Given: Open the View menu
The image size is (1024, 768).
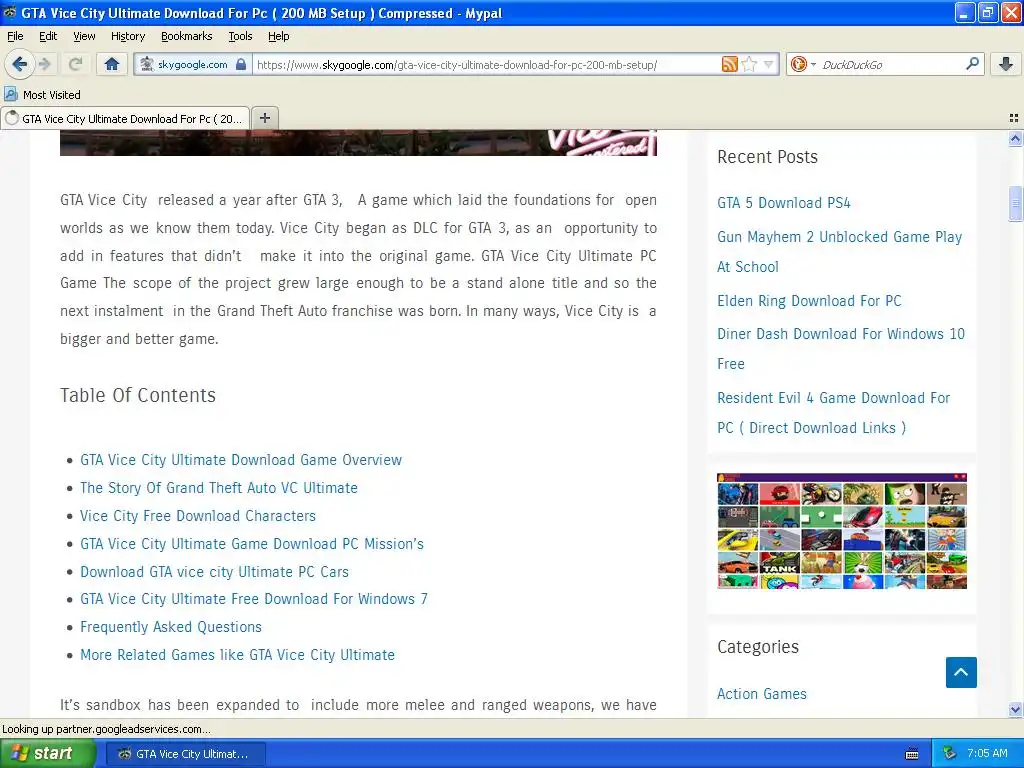Looking at the screenshot, I should (x=84, y=36).
